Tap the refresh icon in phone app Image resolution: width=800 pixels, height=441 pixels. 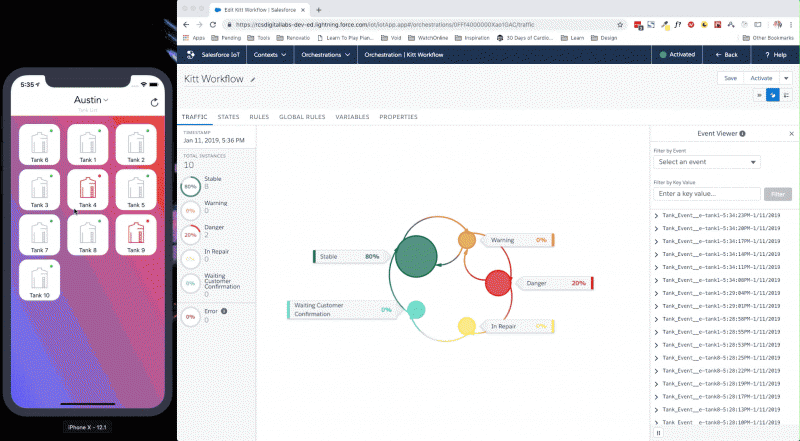coord(155,103)
